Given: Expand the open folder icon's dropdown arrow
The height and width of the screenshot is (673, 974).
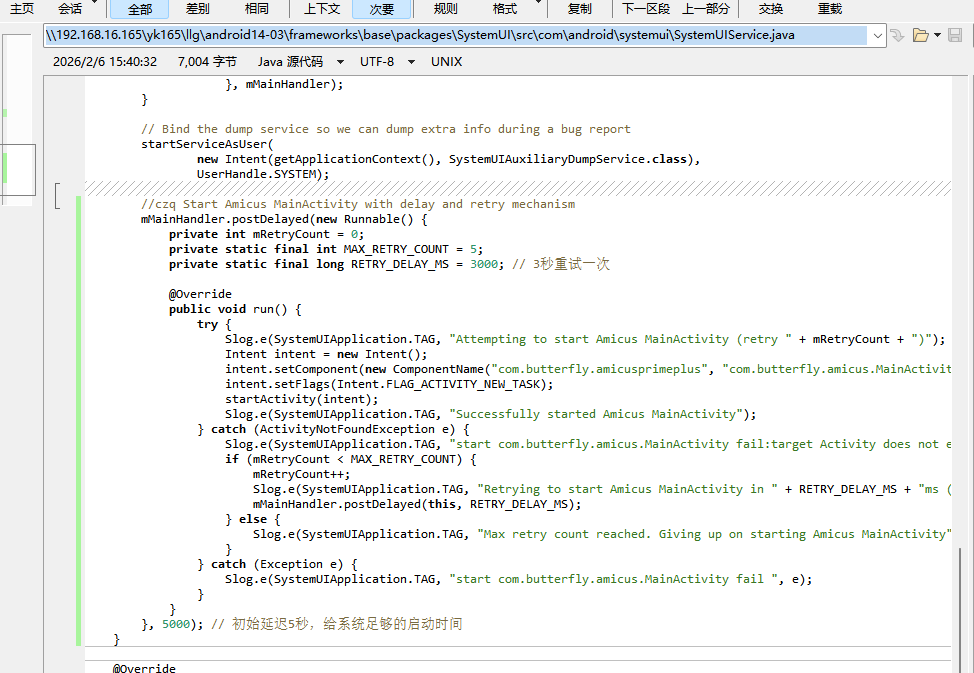Looking at the screenshot, I should tap(937, 35).
